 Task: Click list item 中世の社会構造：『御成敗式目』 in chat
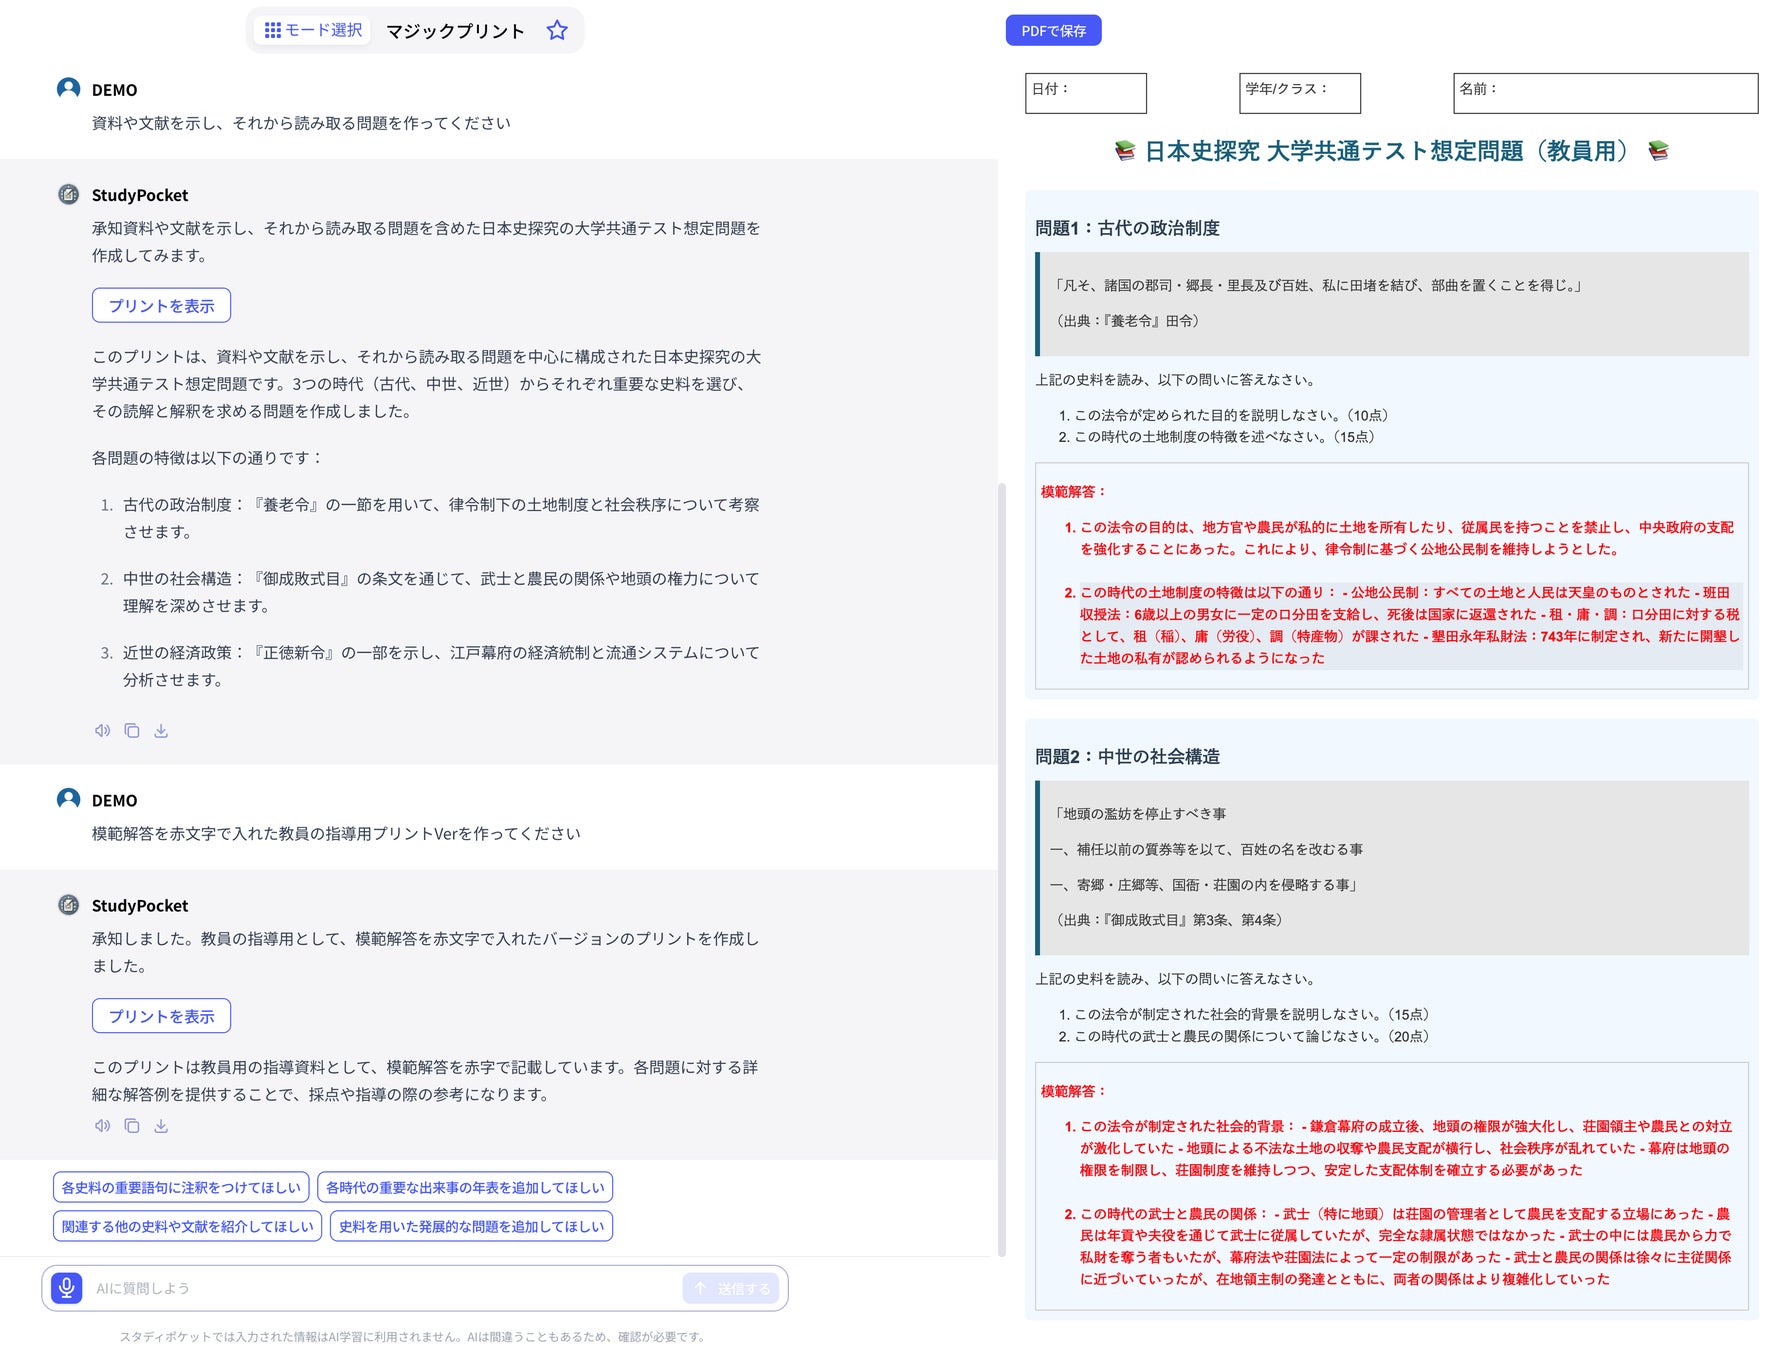tap(441, 592)
